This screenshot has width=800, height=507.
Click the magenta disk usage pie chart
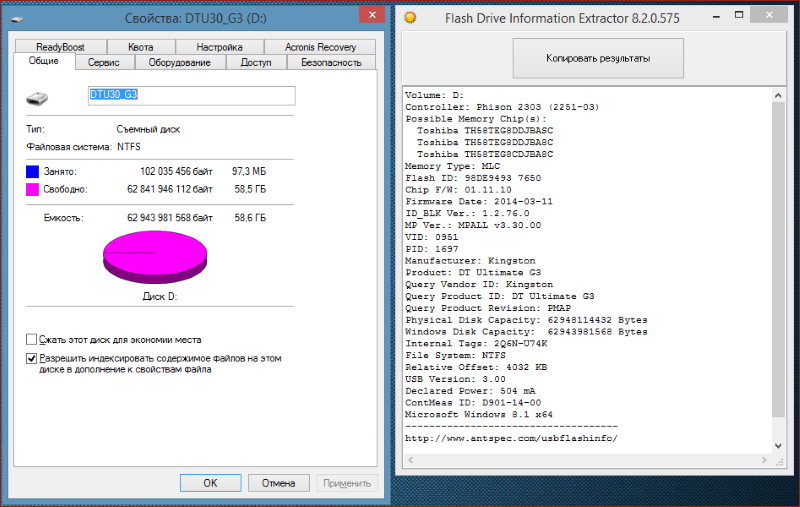[155, 257]
